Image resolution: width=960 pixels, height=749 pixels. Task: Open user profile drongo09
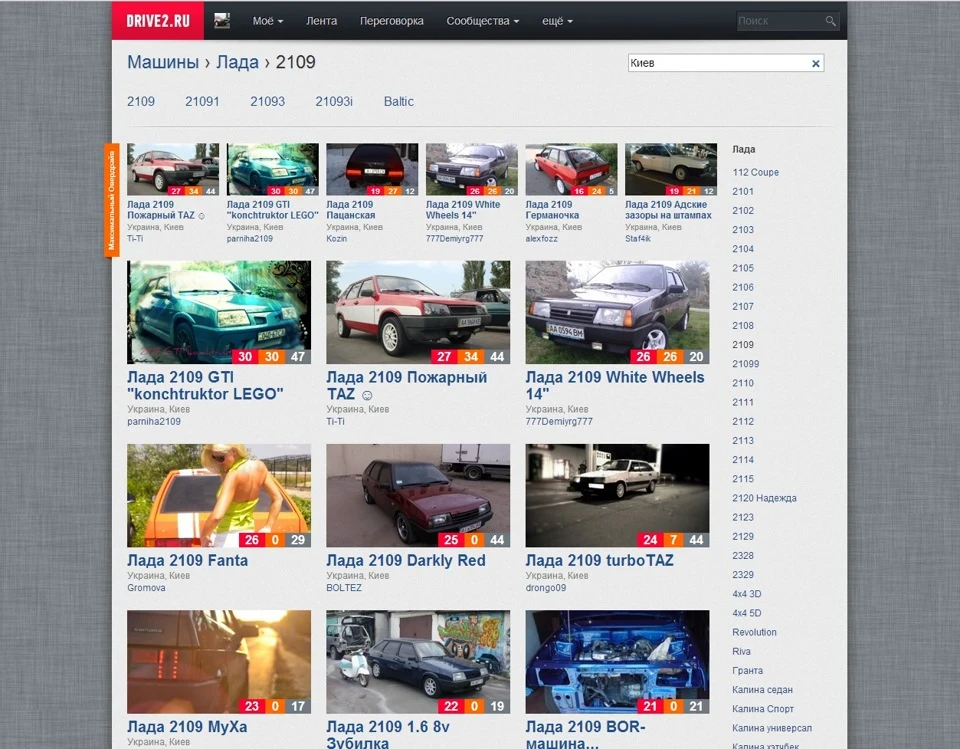[x=546, y=588]
